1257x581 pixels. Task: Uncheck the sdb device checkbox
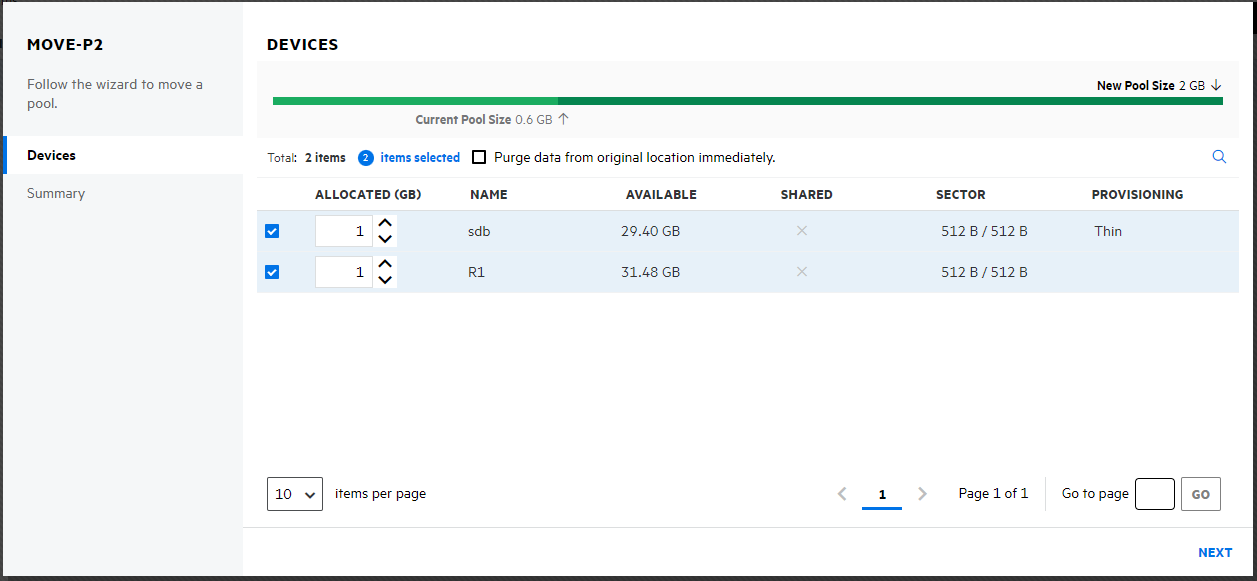(272, 231)
